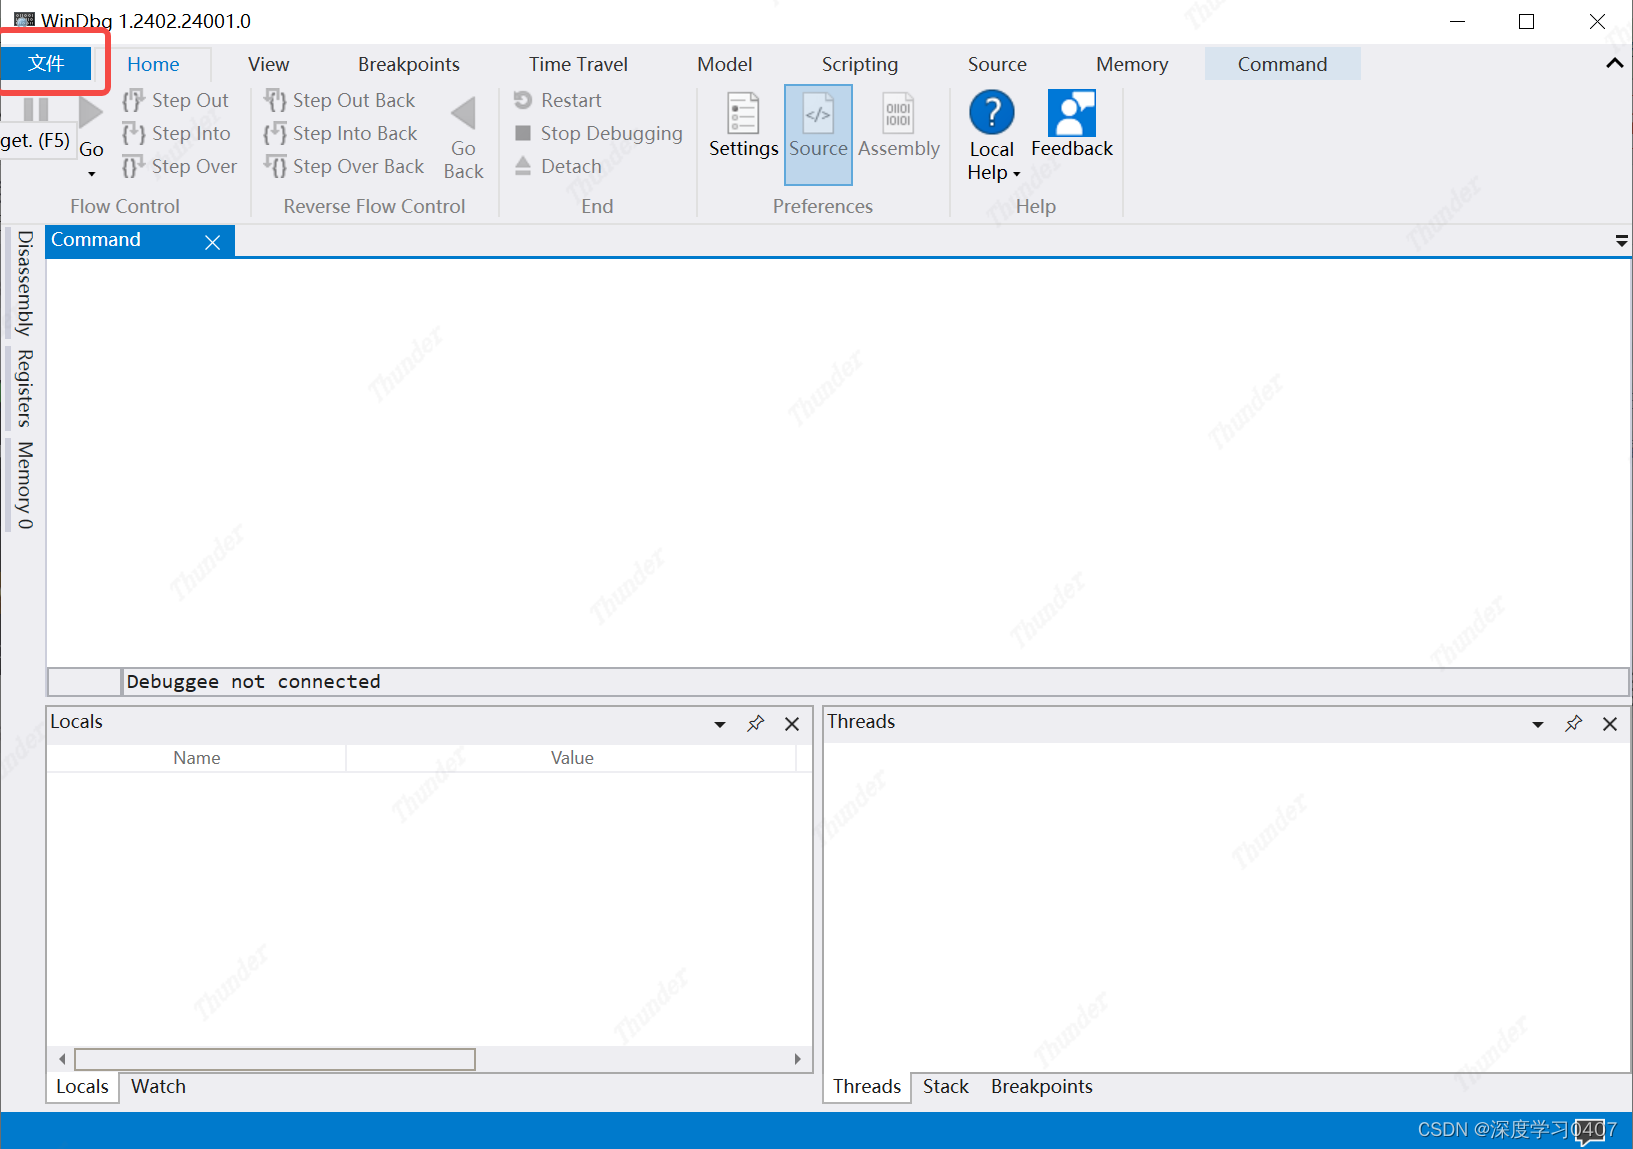Click the Step Out label

(x=190, y=100)
